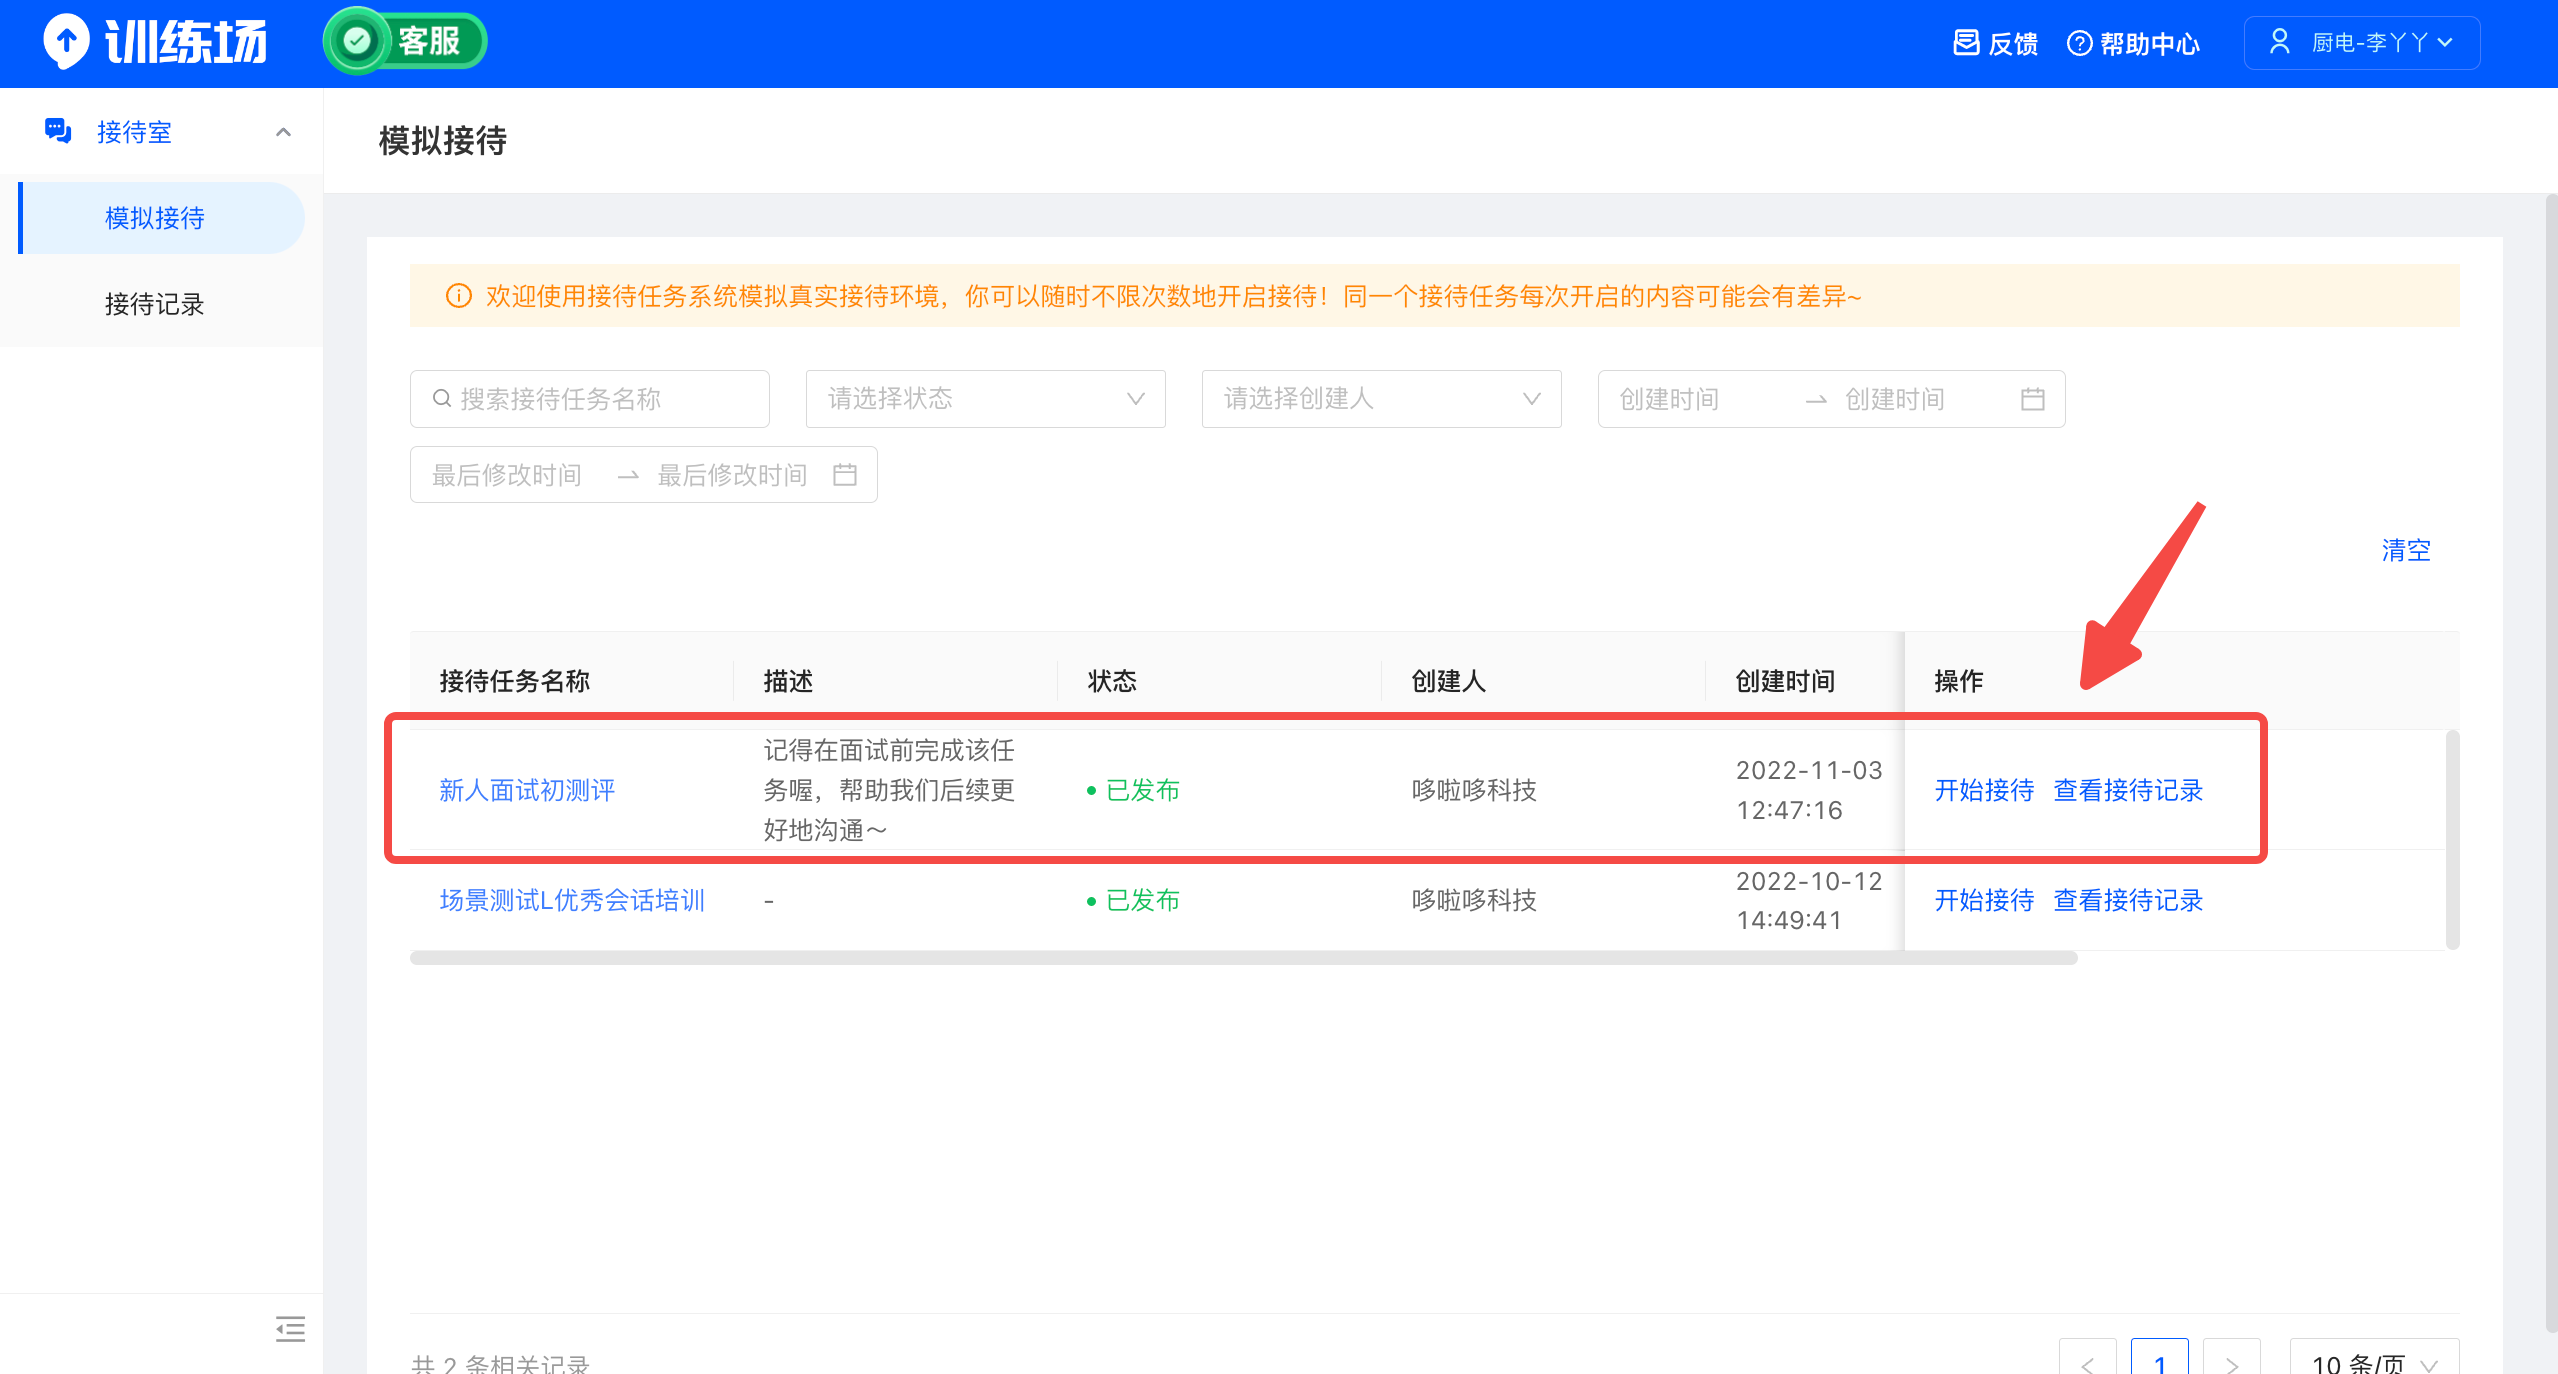Click the 2022-10-12 14:49:41 timestamp cell

pyautogui.click(x=1809, y=900)
